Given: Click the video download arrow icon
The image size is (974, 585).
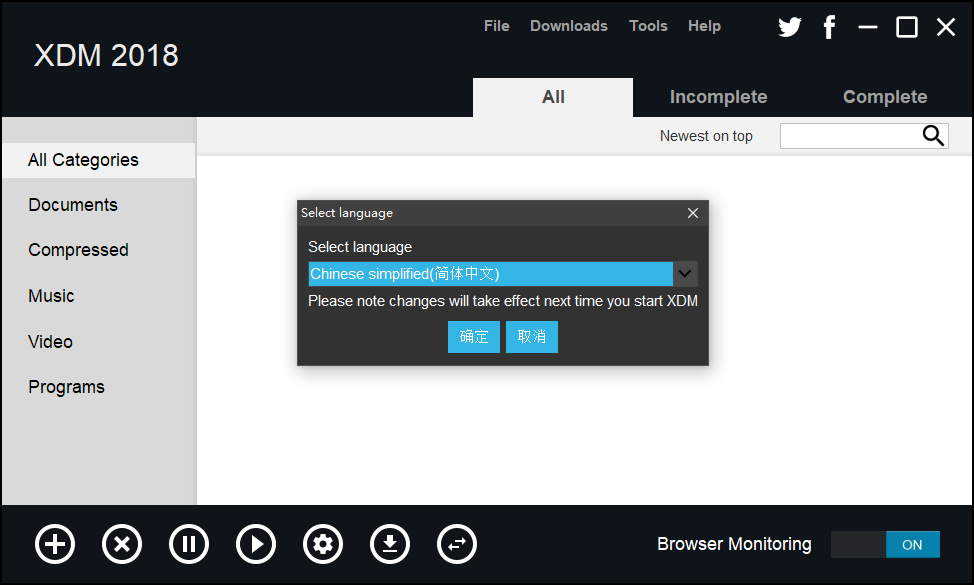Looking at the screenshot, I should pos(390,544).
